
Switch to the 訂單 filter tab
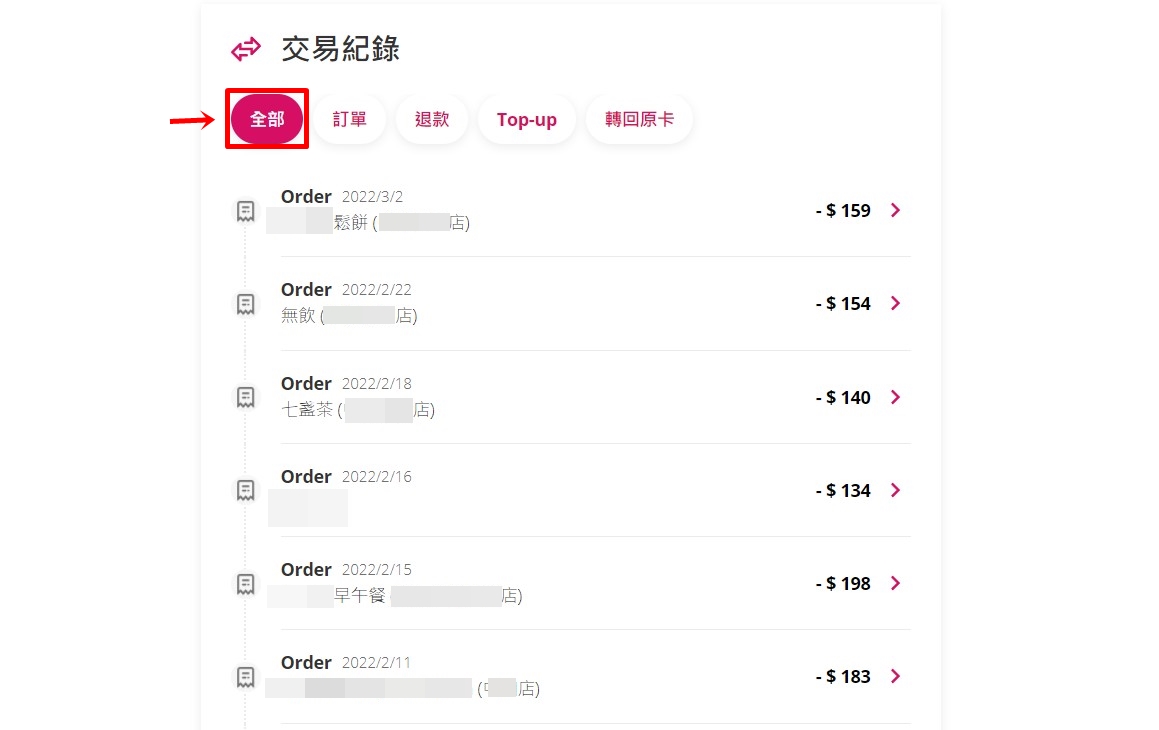tap(350, 119)
